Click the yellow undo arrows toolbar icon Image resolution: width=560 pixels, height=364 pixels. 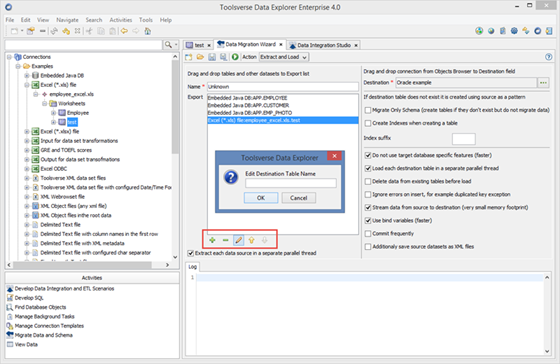point(66,31)
